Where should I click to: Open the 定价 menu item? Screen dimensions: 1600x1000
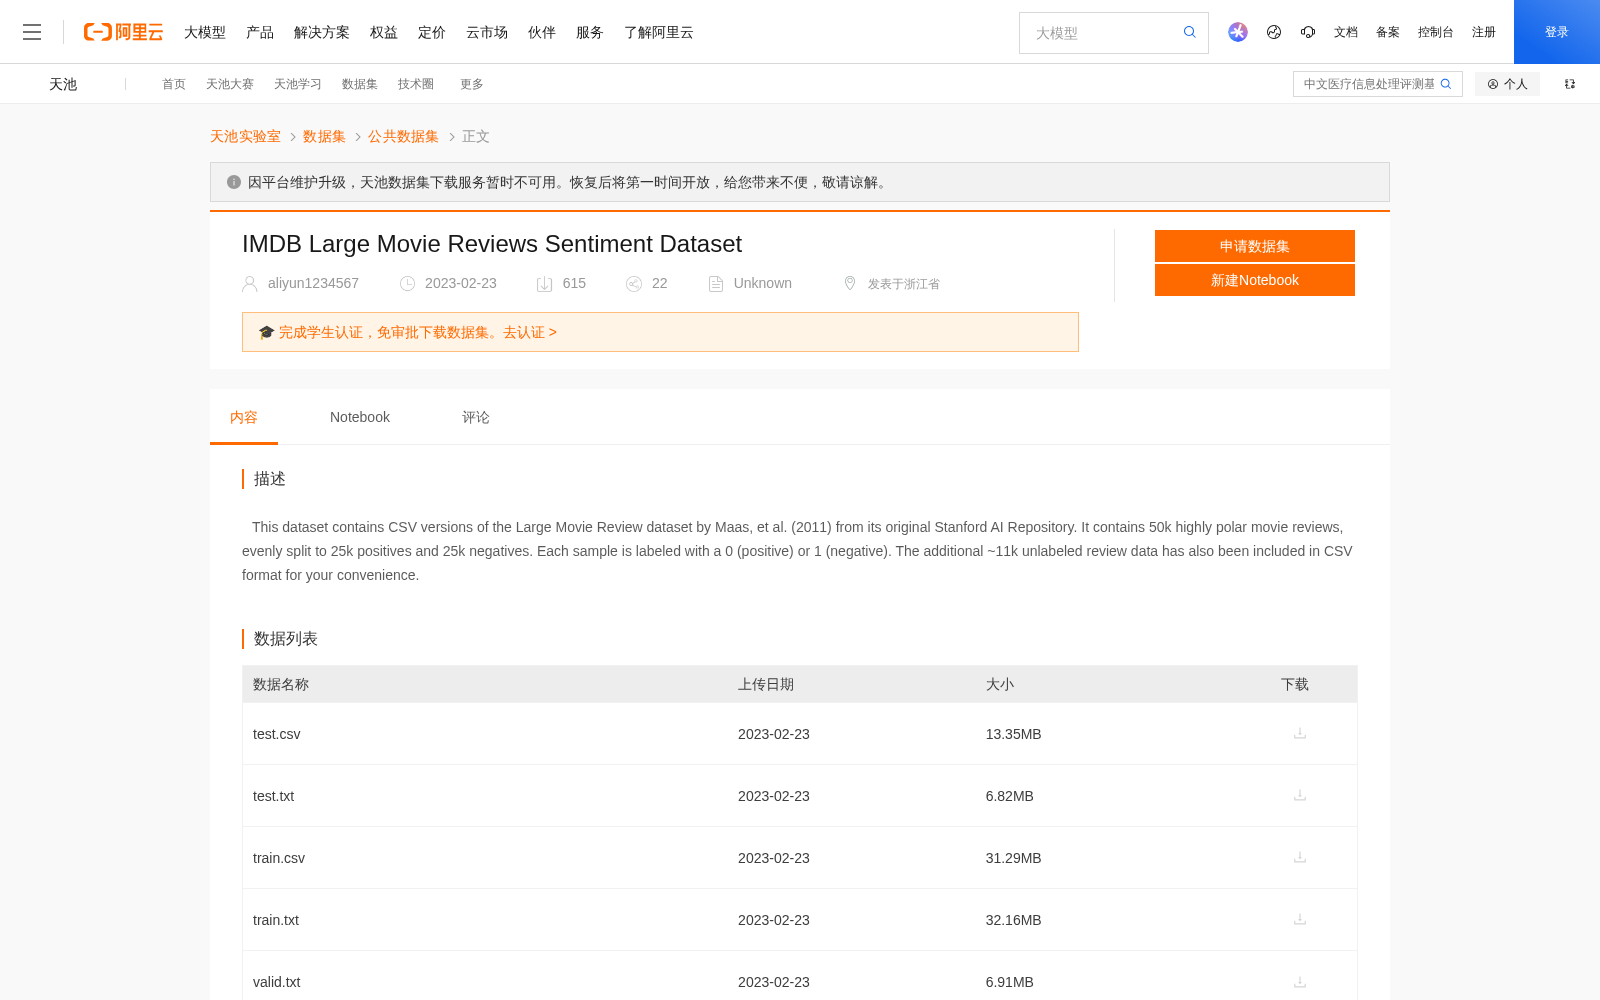(432, 32)
